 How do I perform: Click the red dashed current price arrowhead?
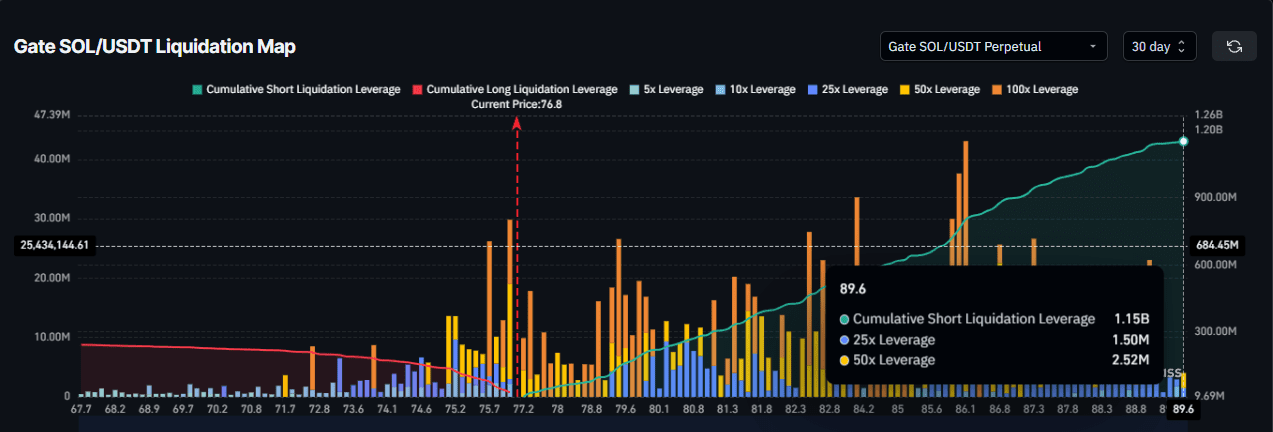[517, 122]
